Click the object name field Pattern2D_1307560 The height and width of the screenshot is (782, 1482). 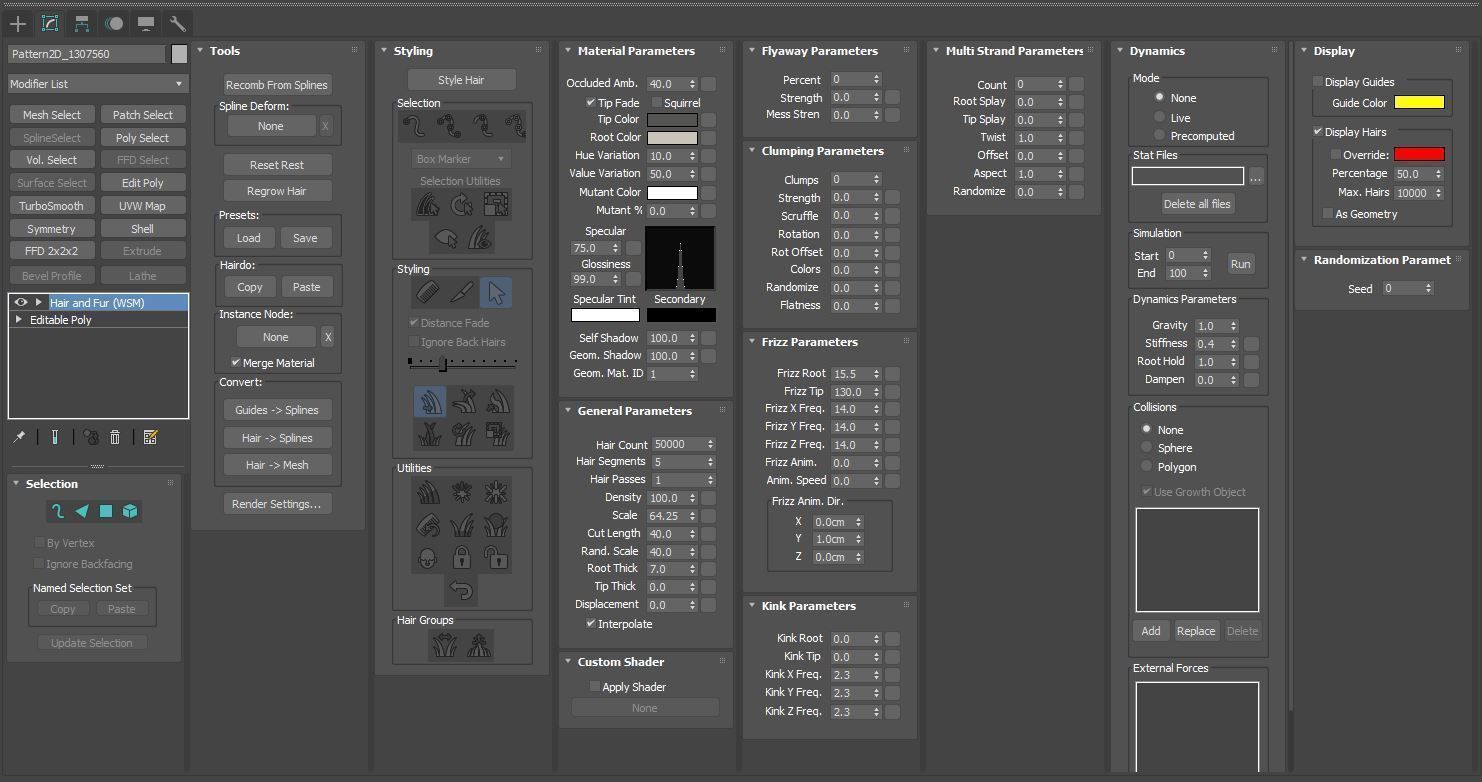pyautogui.click(x=87, y=54)
